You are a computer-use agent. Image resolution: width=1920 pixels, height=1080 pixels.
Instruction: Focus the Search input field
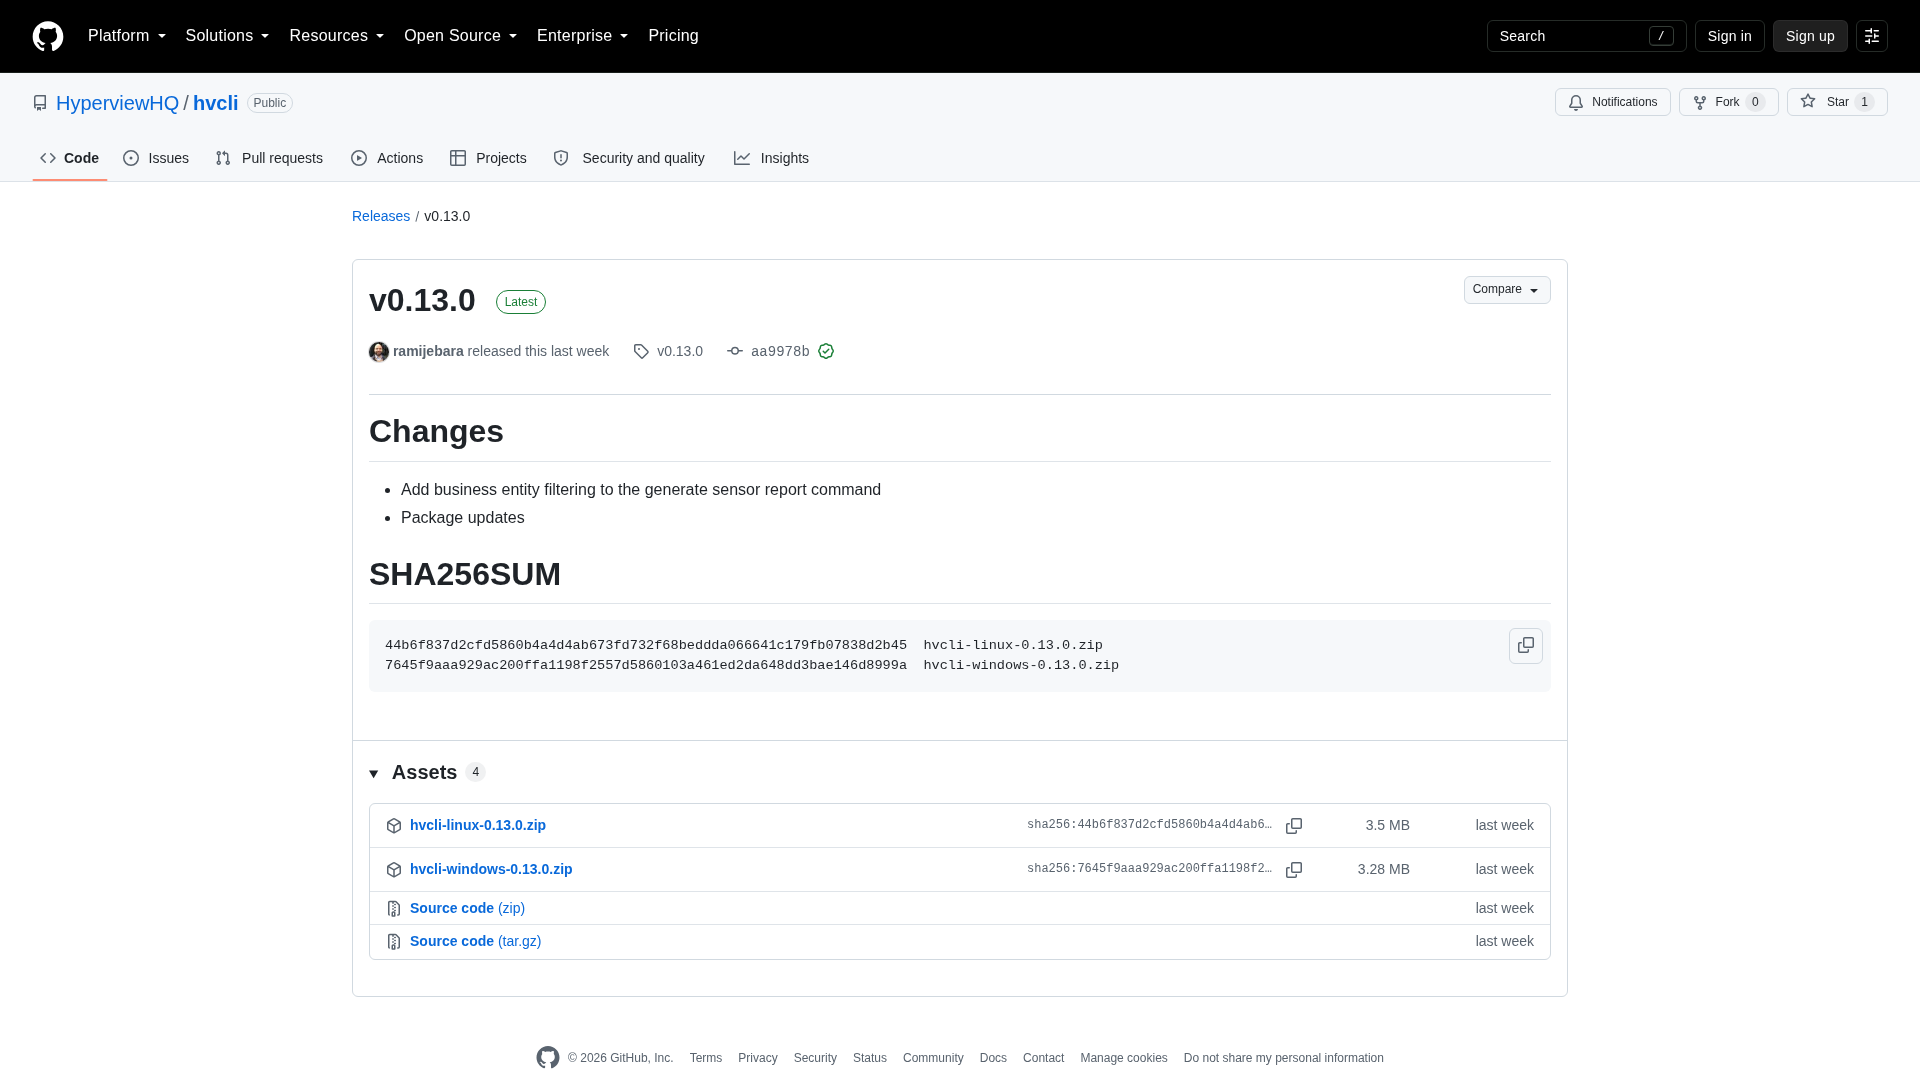[1586, 36]
